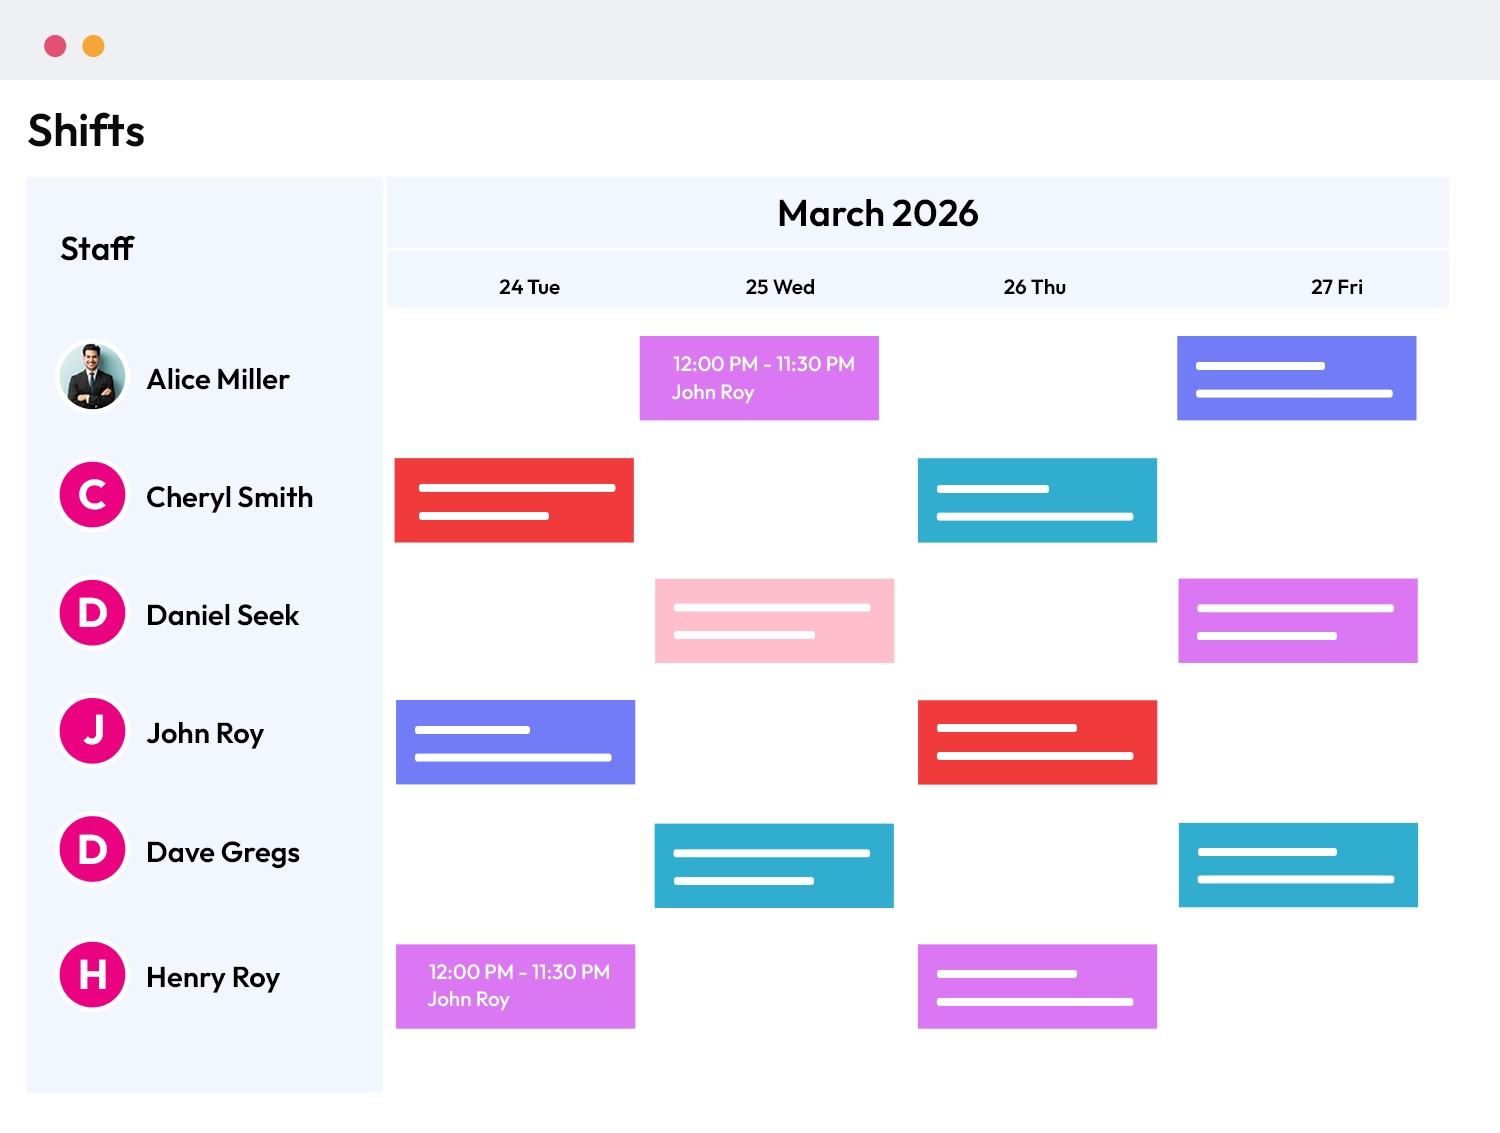Select the 25 Wed column header
This screenshot has width=1500, height=1133.
(x=780, y=287)
